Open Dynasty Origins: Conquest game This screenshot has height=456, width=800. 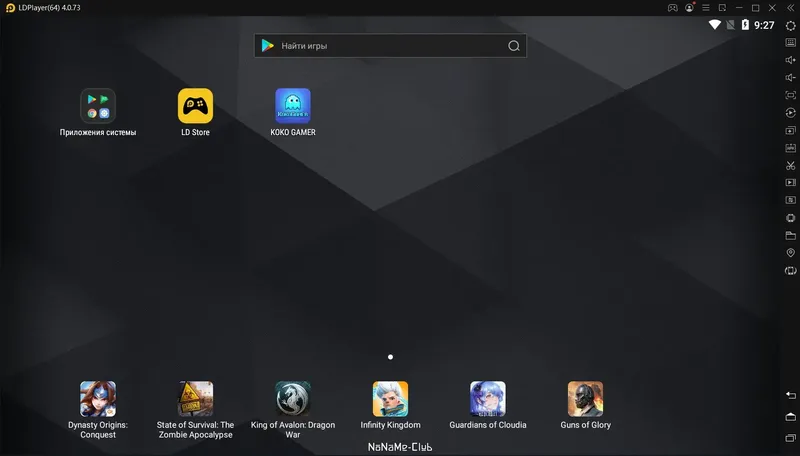(98, 410)
